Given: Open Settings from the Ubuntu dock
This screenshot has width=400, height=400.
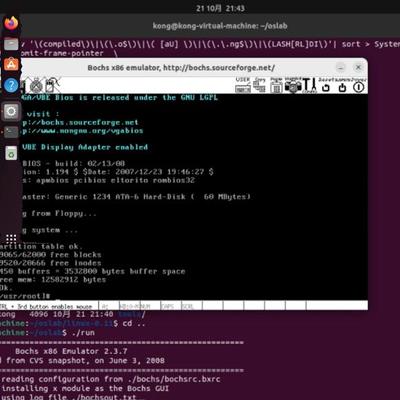Looking at the screenshot, I should tap(11, 111).
